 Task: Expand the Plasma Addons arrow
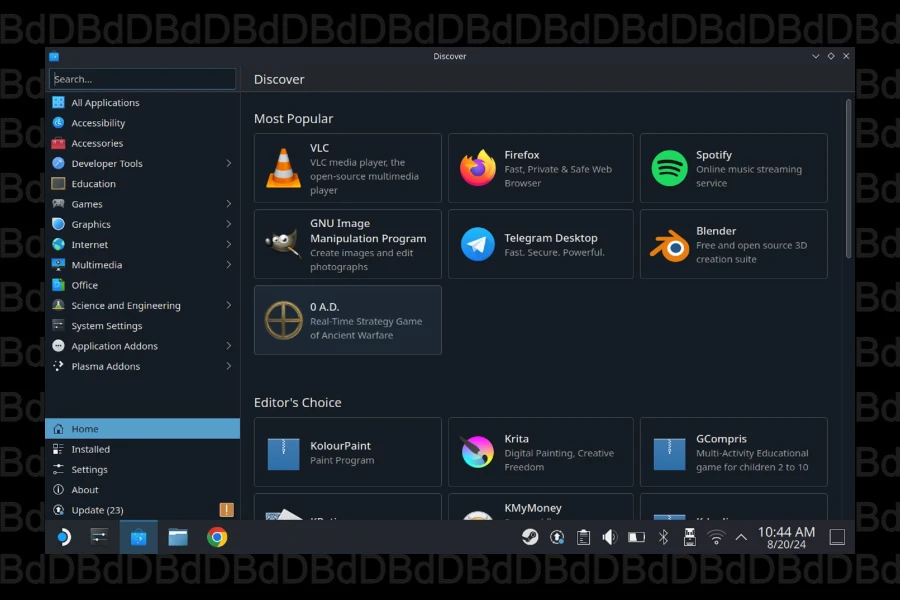228,366
